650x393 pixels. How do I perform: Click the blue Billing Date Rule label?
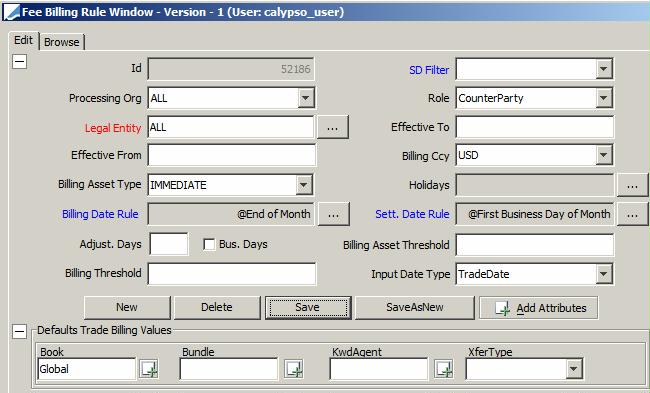click(x=100, y=214)
